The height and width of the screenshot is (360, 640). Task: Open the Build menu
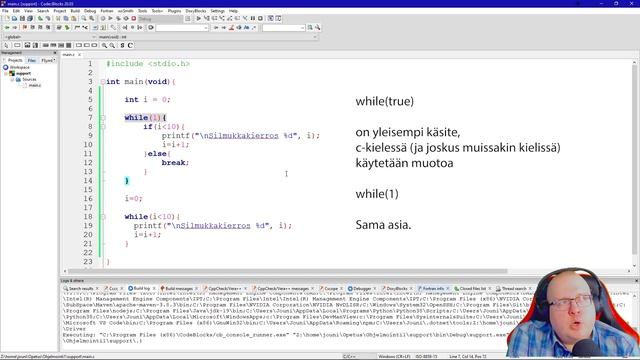(75, 11)
